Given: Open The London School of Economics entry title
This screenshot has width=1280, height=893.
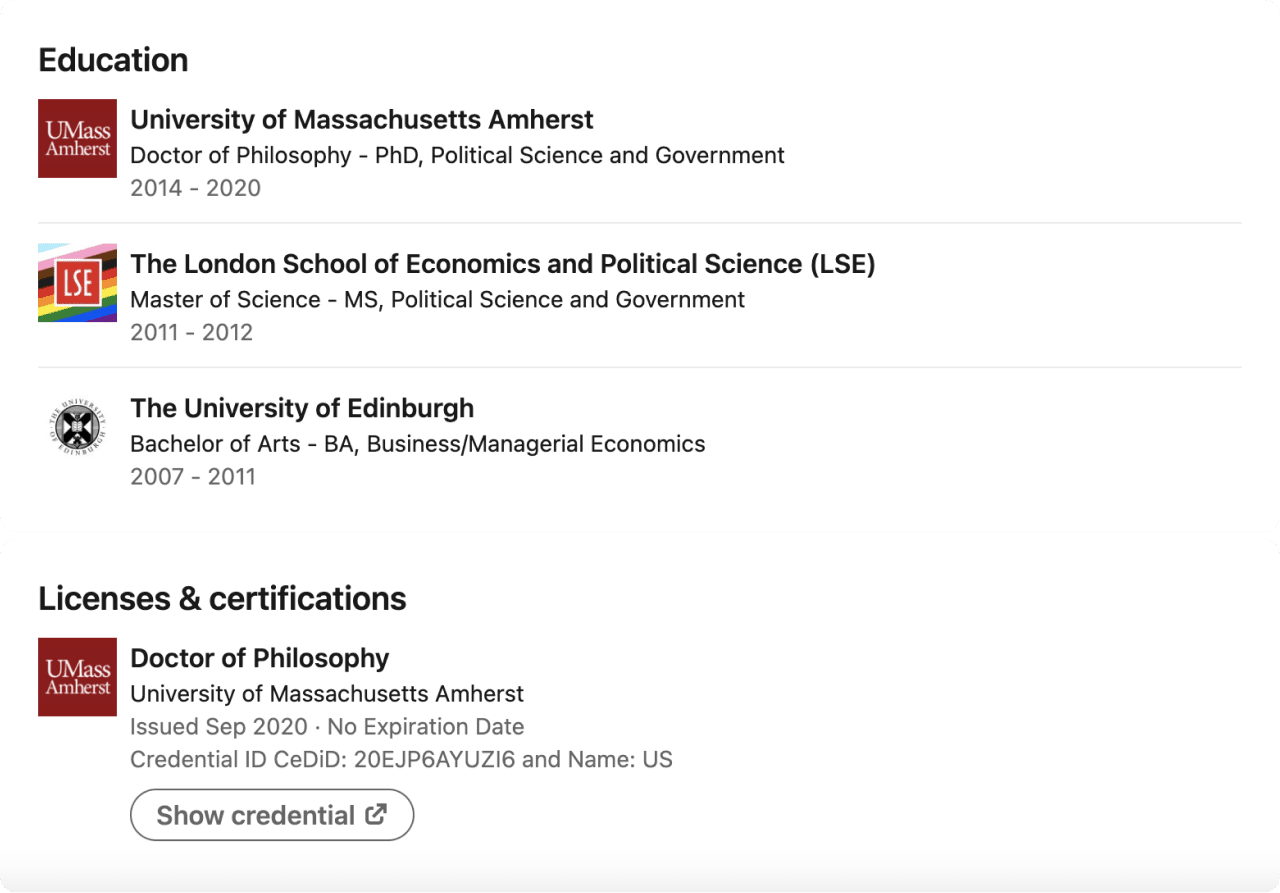Looking at the screenshot, I should click(x=503, y=264).
